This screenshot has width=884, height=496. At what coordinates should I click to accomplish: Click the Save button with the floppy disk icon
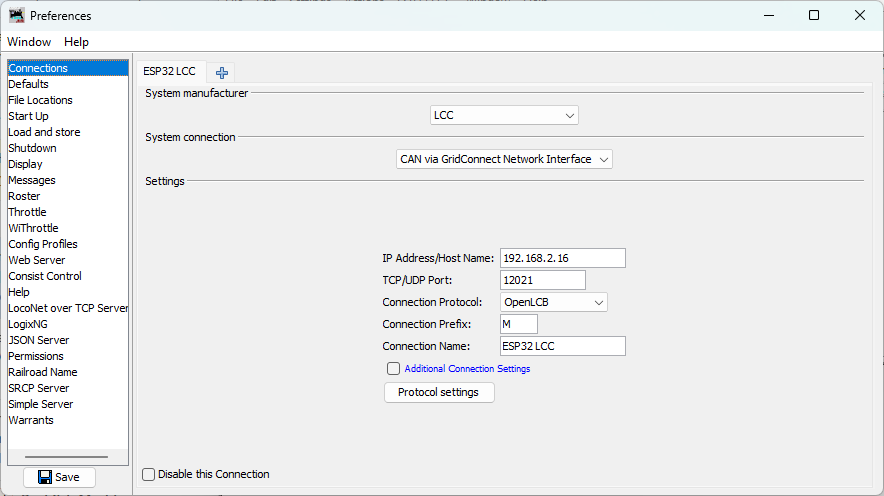[x=59, y=477]
